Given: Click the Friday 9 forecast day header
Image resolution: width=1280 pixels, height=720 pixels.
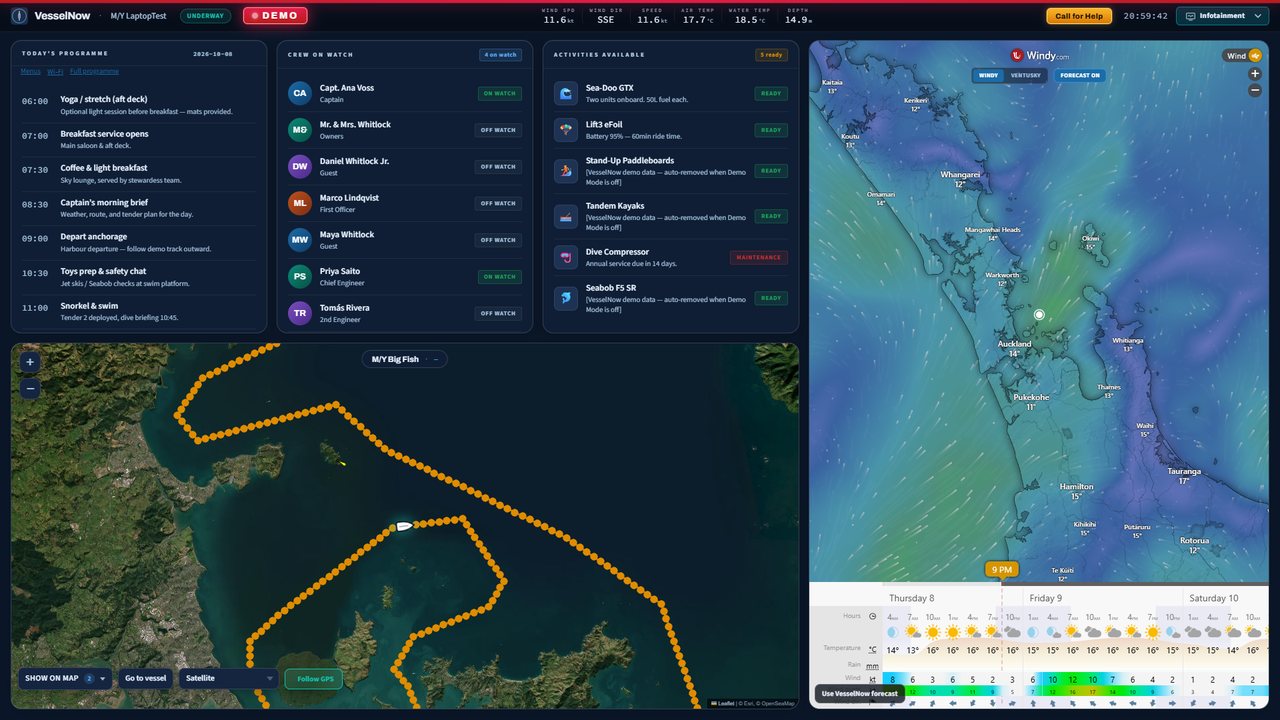Looking at the screenshot, I should point(1045,598).
